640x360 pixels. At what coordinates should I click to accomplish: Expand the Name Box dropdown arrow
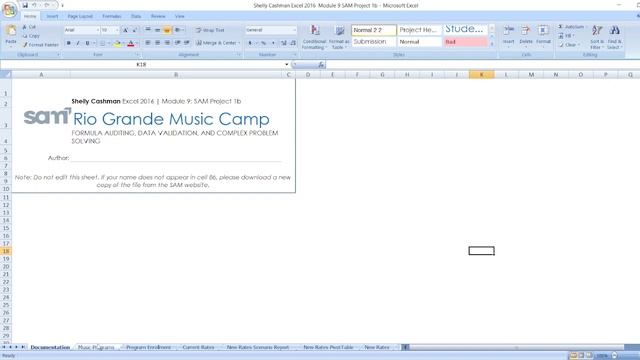(287, 64)
